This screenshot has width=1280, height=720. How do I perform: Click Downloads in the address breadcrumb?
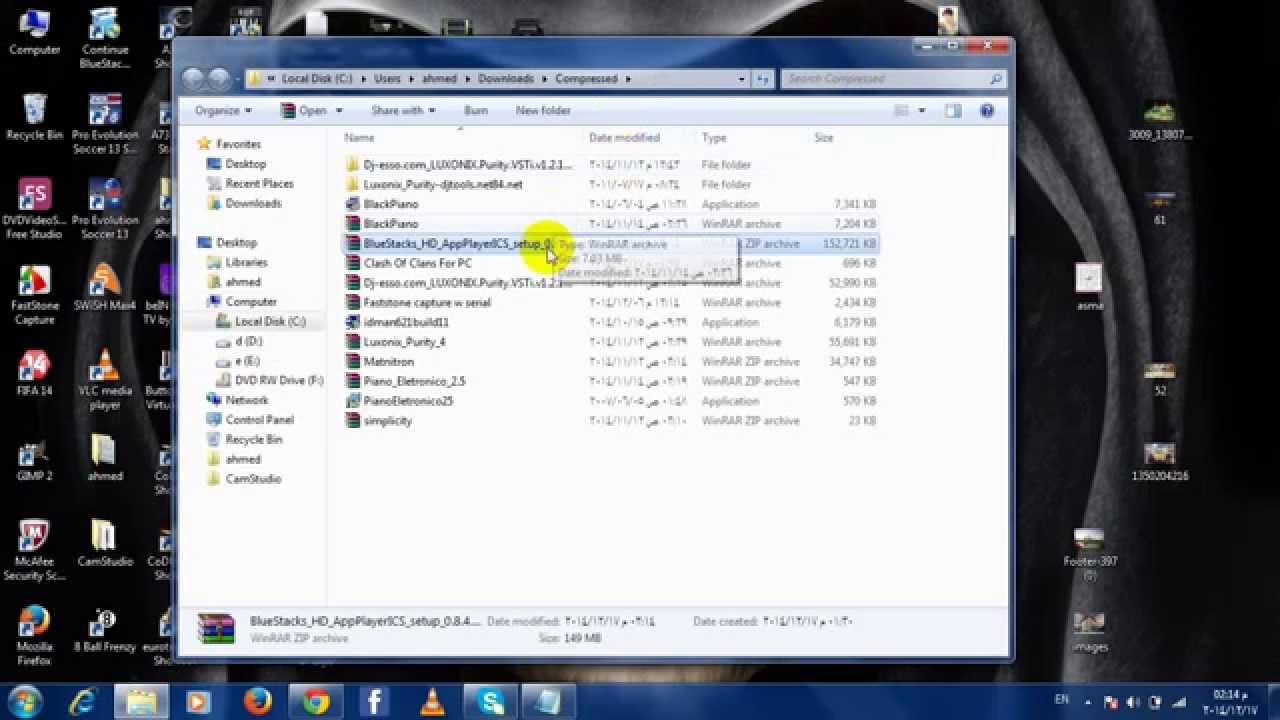(x=505, y=79)
